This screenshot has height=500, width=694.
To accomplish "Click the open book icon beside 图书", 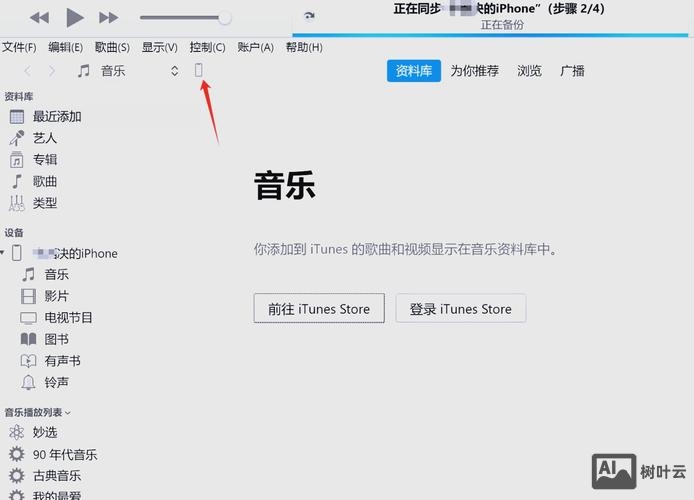I will (x=28, y=339).
